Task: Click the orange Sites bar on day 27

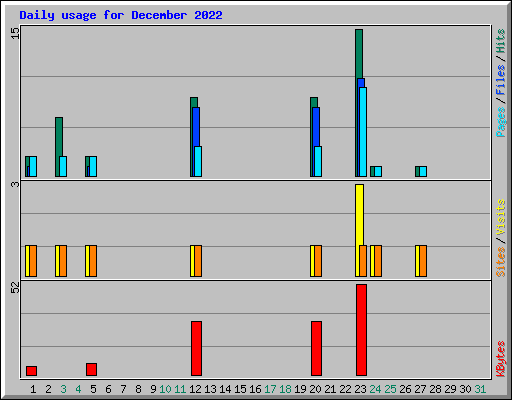Action: [x=423, y=261]
